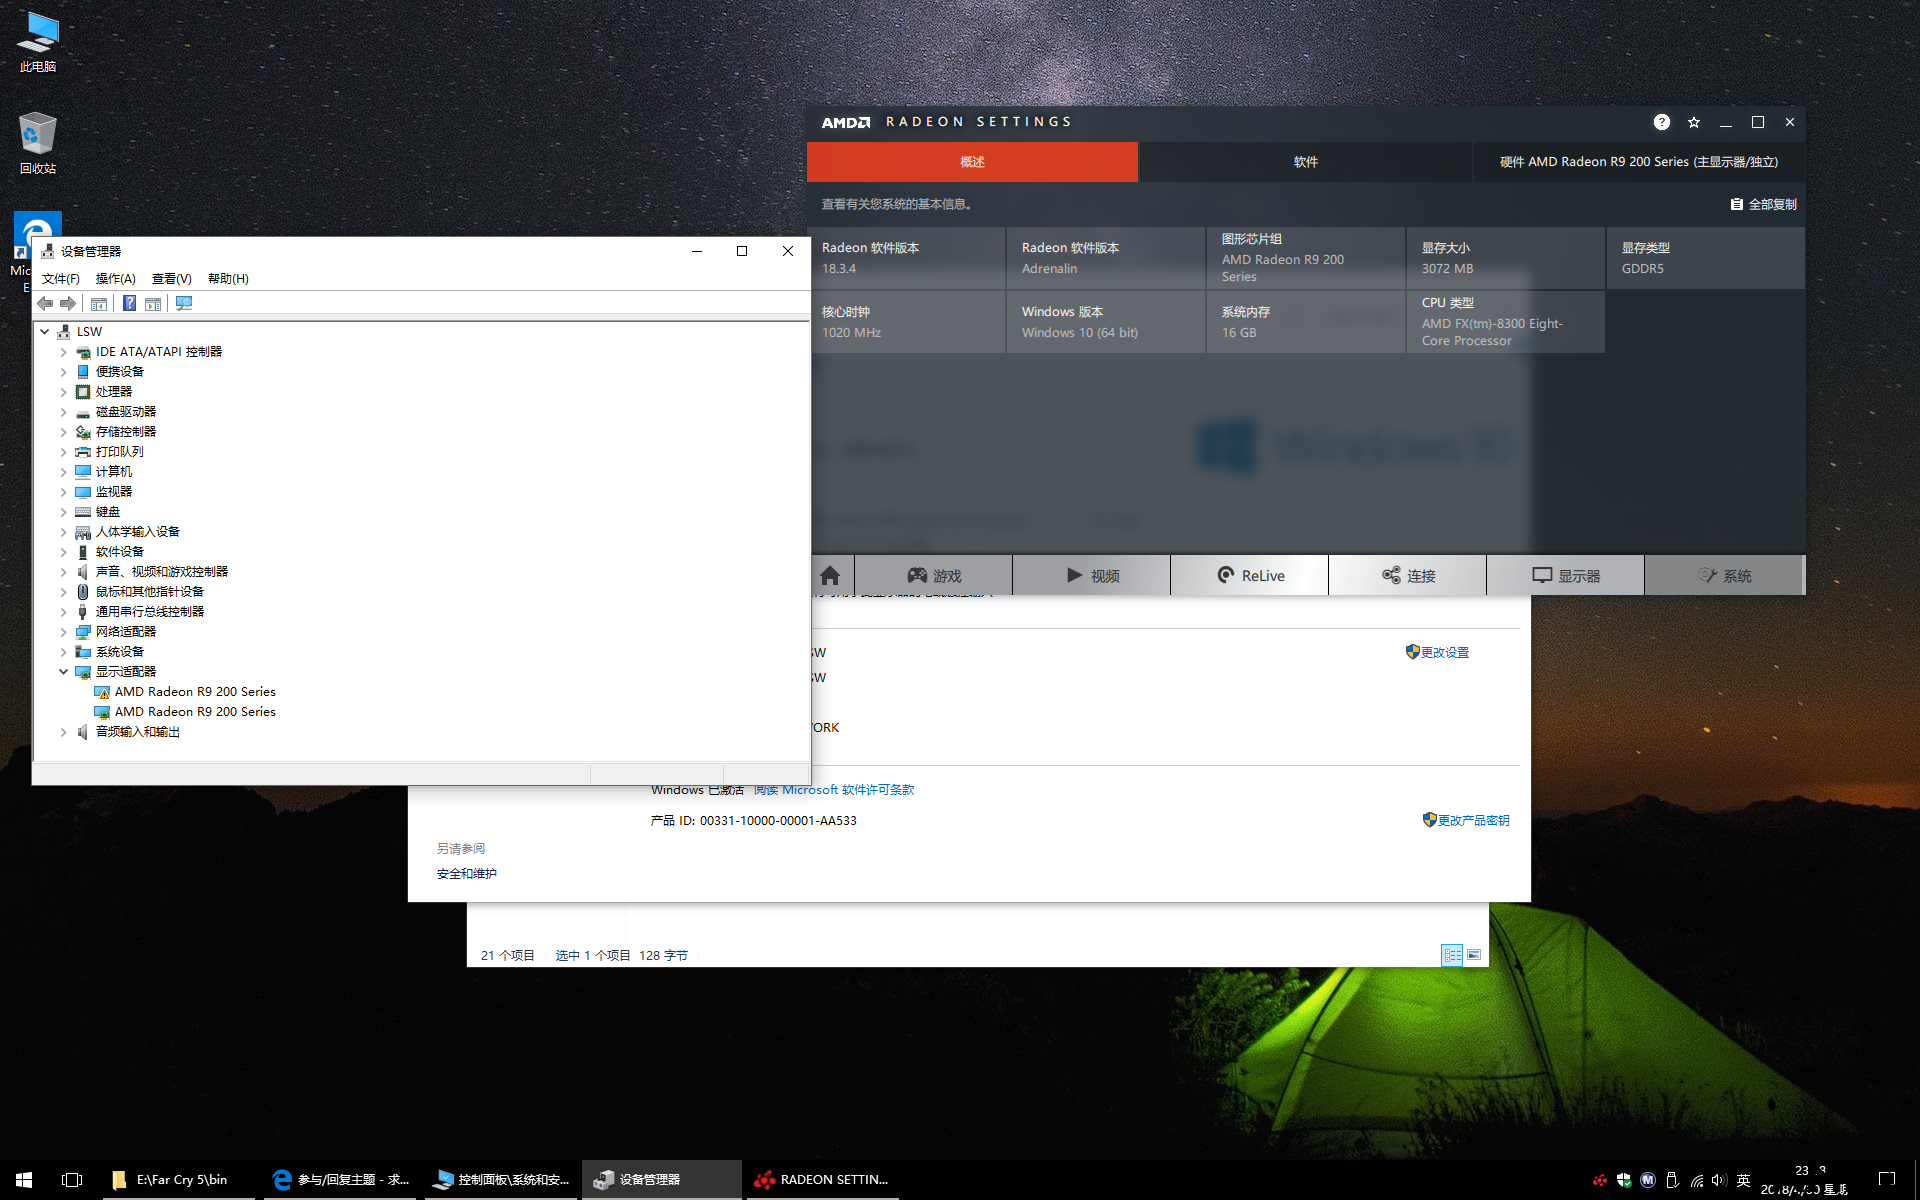The image size is (1920, 1200).
Task: Toggle the show/hide console tree icon
Action: pos(99,303)
